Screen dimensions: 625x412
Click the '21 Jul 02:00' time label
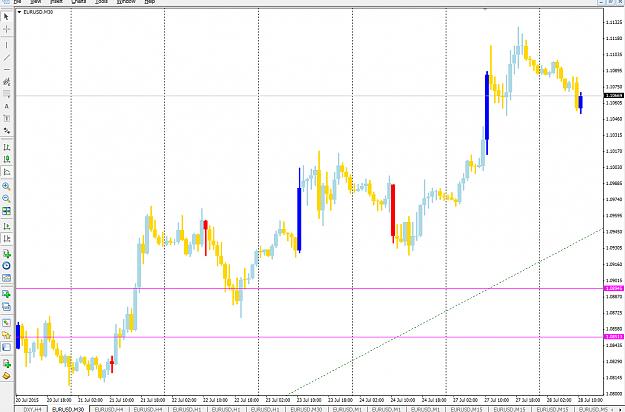pyautogui.click(x=90, y=400)
